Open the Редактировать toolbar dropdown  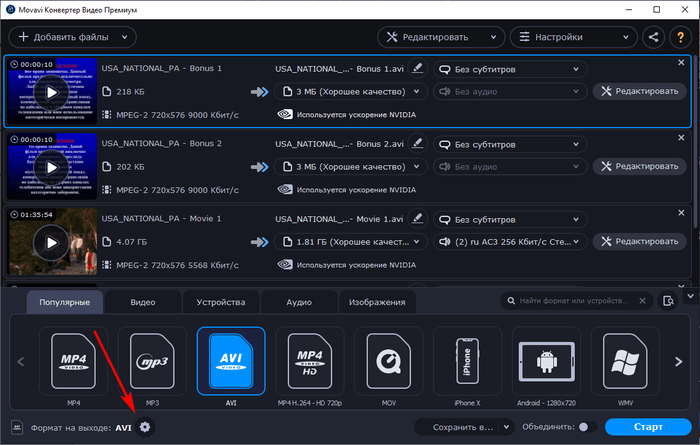tap(441, 37)
